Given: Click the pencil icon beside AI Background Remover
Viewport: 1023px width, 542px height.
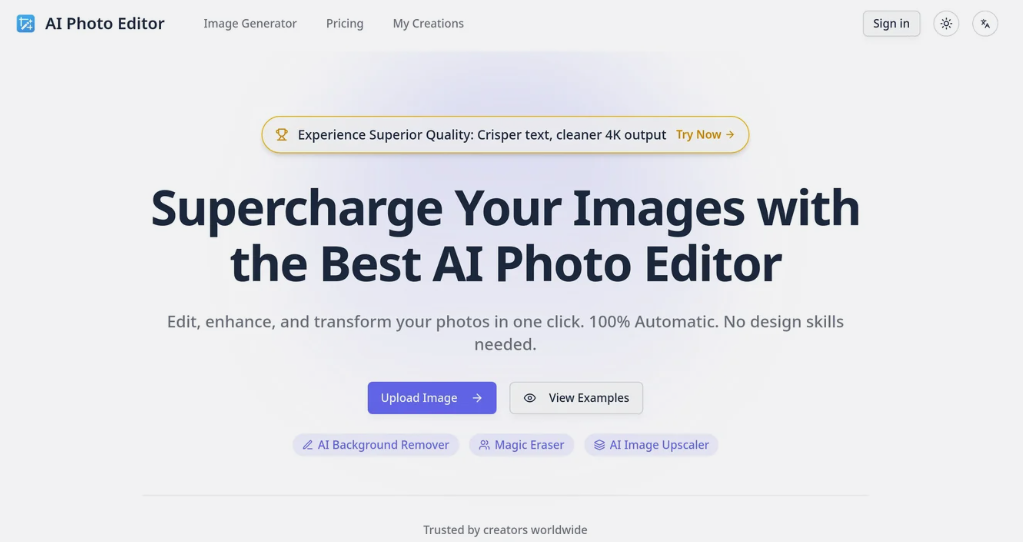Looking at the screenshot, I should point(308,445).
